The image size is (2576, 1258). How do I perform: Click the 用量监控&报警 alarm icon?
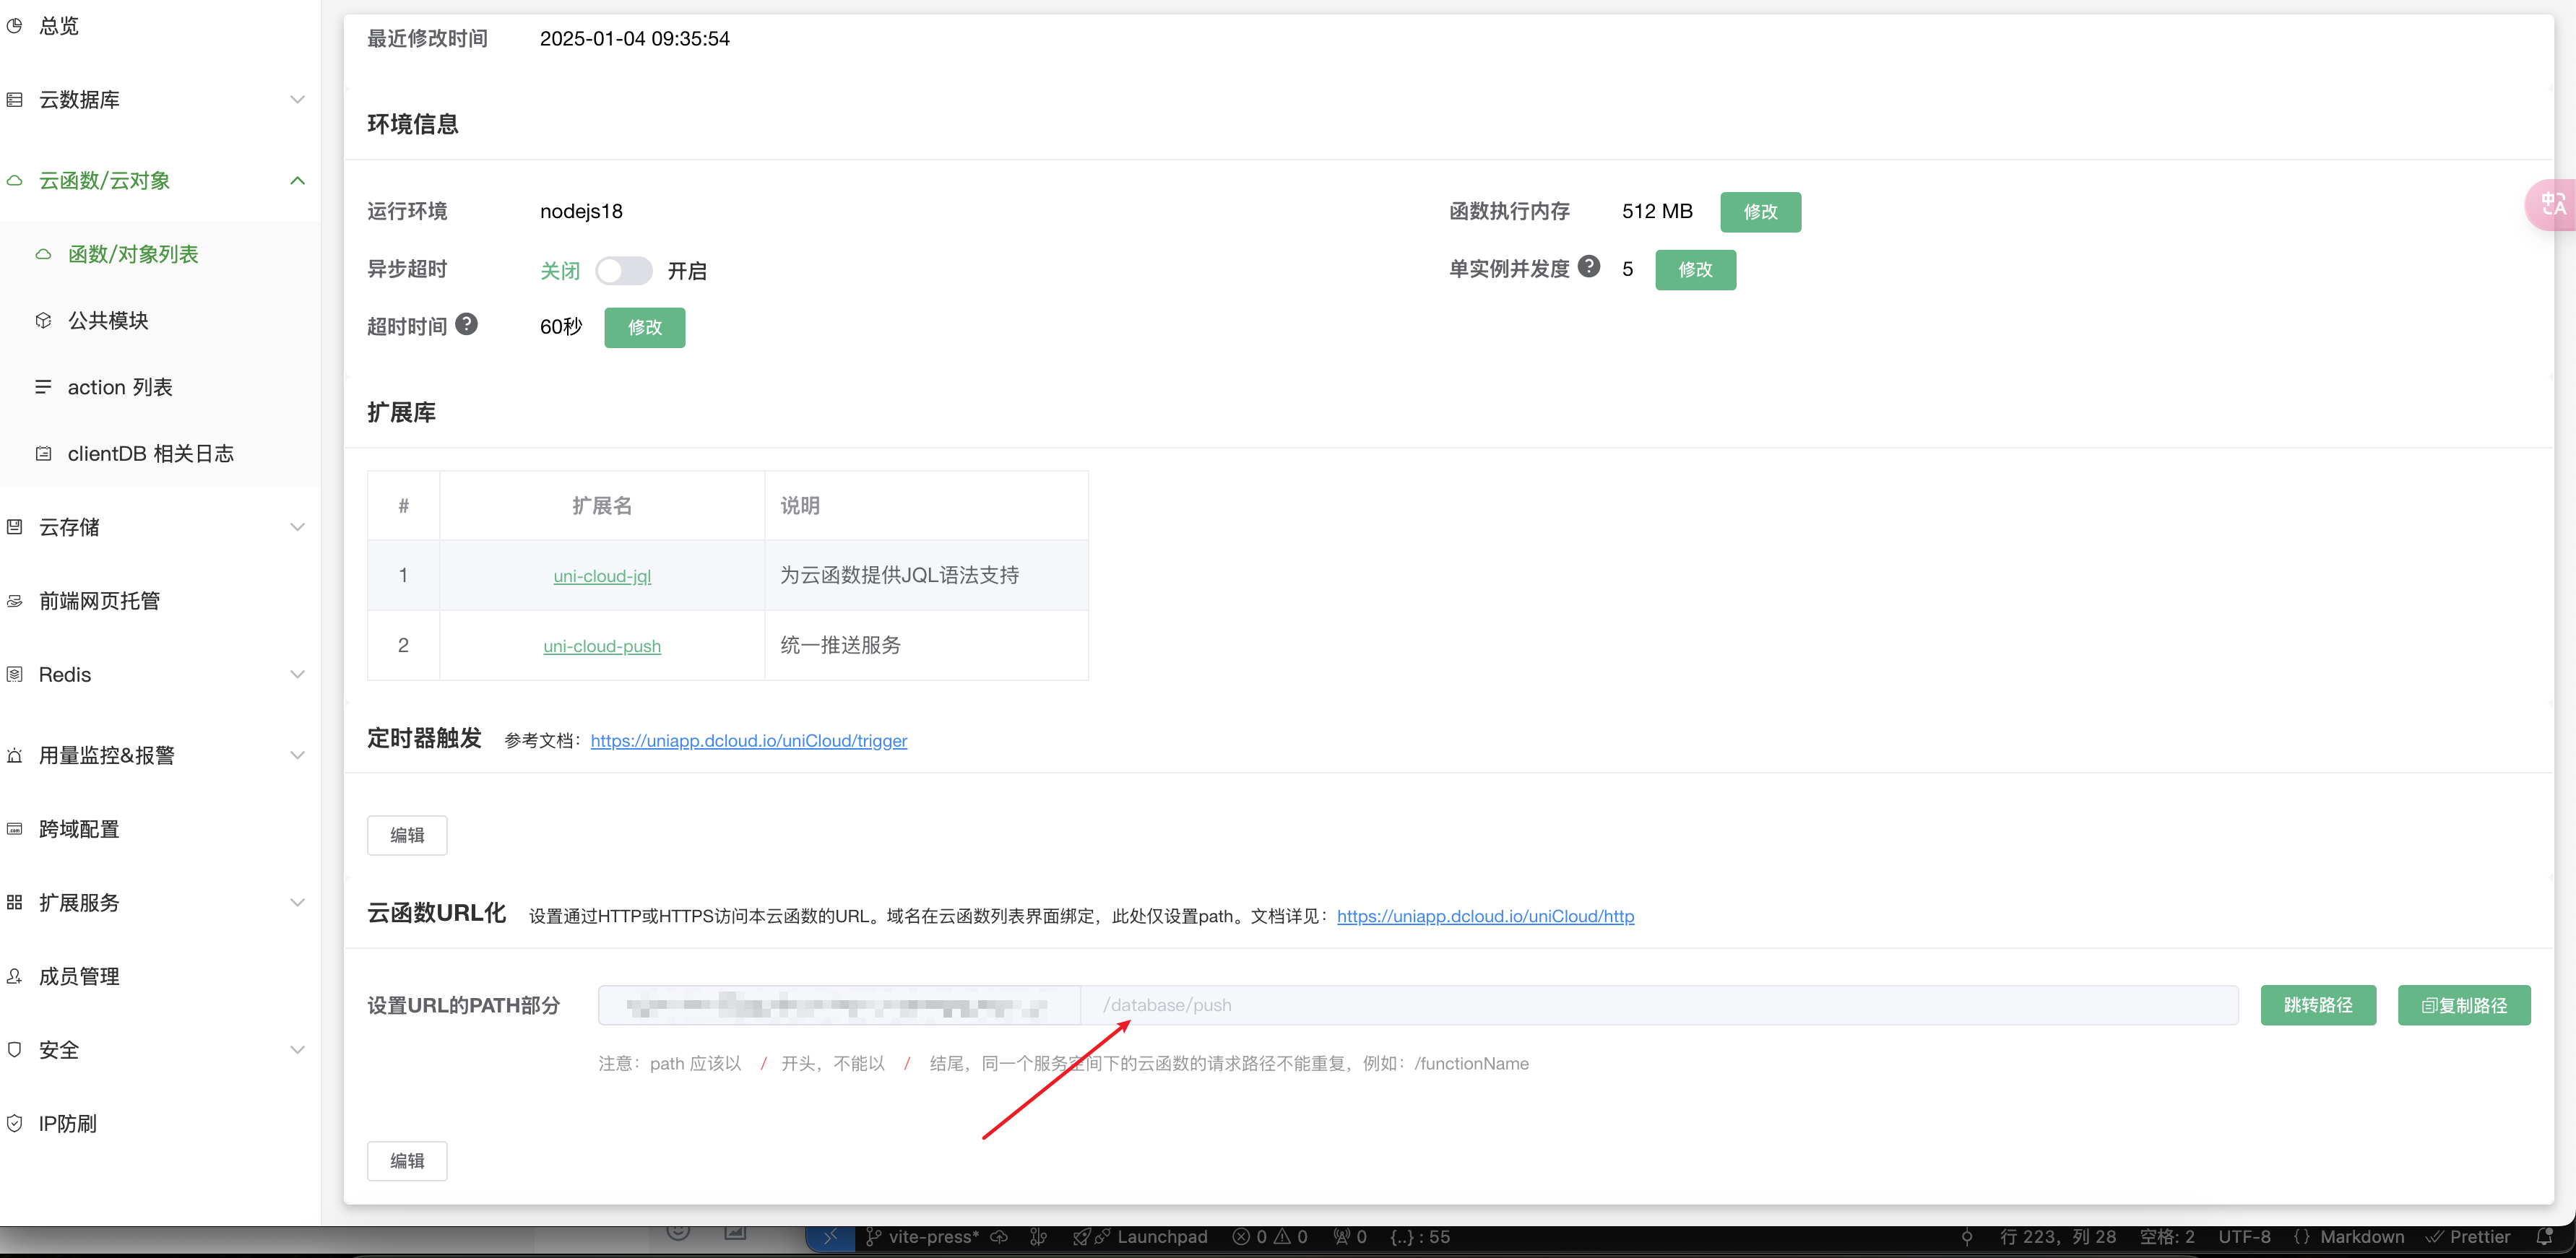point(14,756)
